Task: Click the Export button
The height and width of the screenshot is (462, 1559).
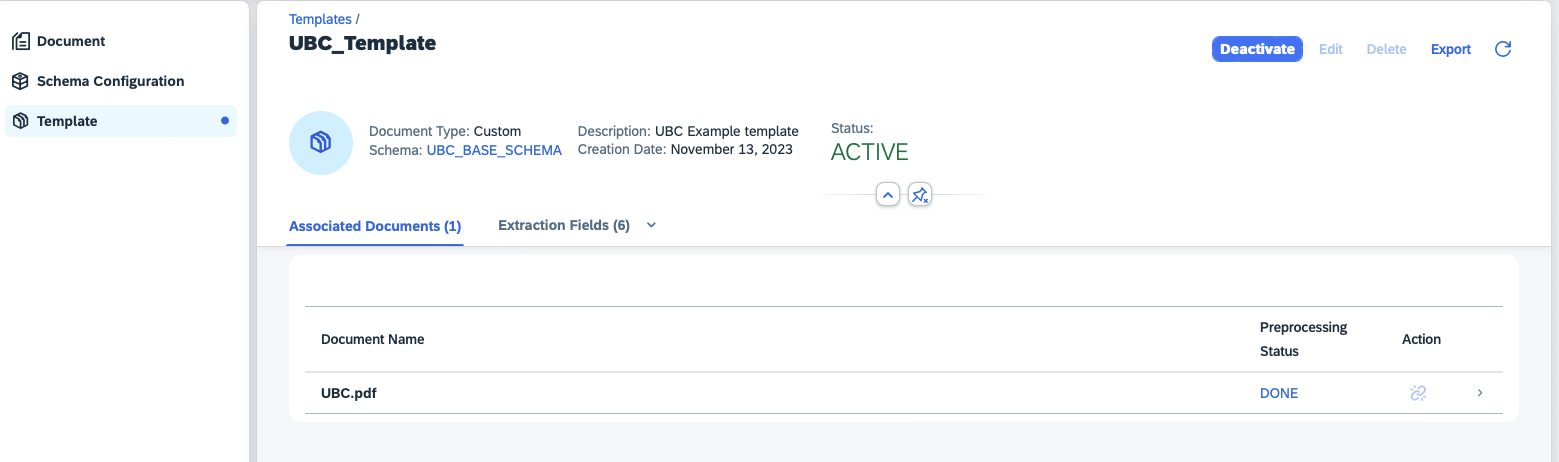Action: coord(1450,49)
